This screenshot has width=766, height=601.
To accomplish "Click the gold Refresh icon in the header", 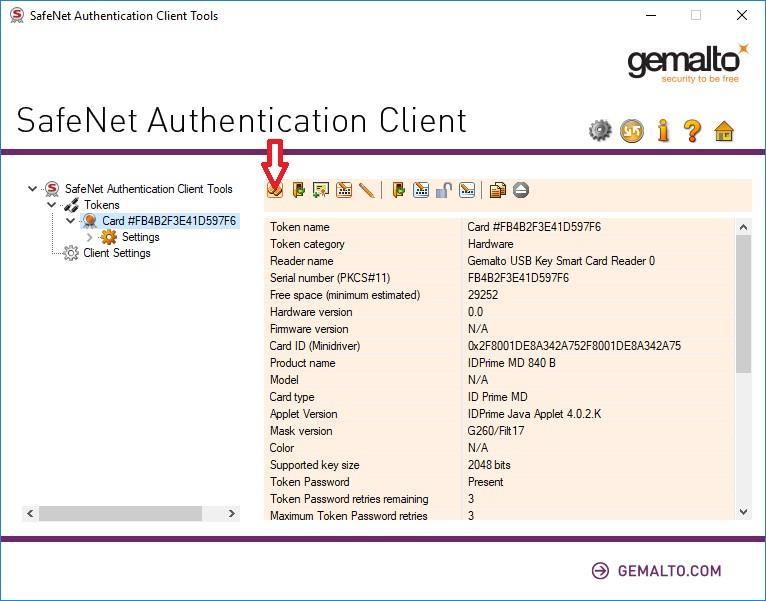I will coord(632,131).
